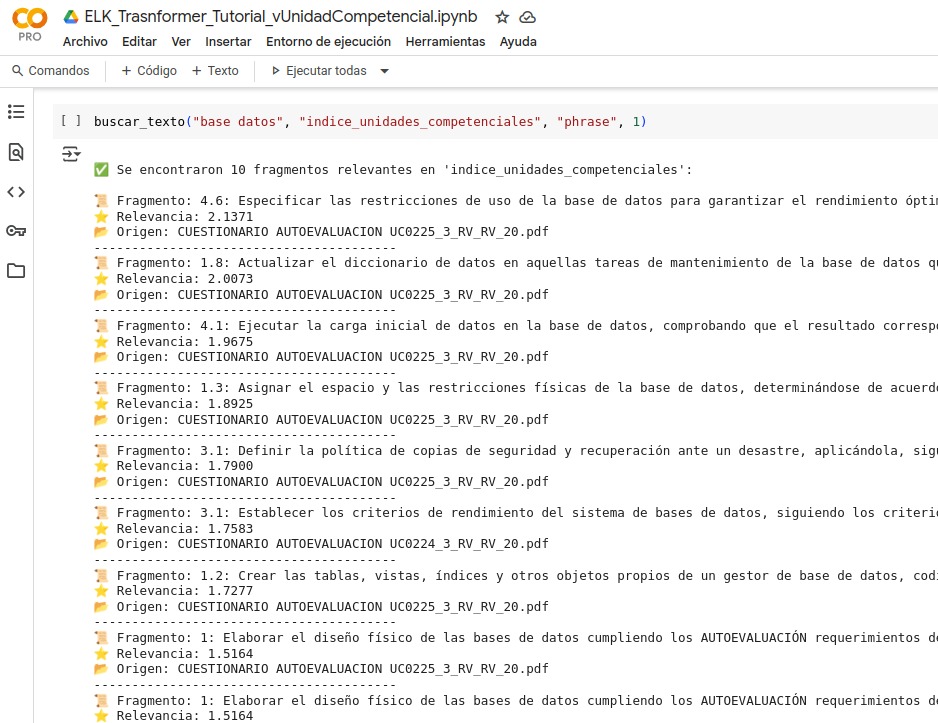938x723 pixels.
Task: Expand the Ejecutar todas dropdown arrow
Action: [x=385, y=71]
